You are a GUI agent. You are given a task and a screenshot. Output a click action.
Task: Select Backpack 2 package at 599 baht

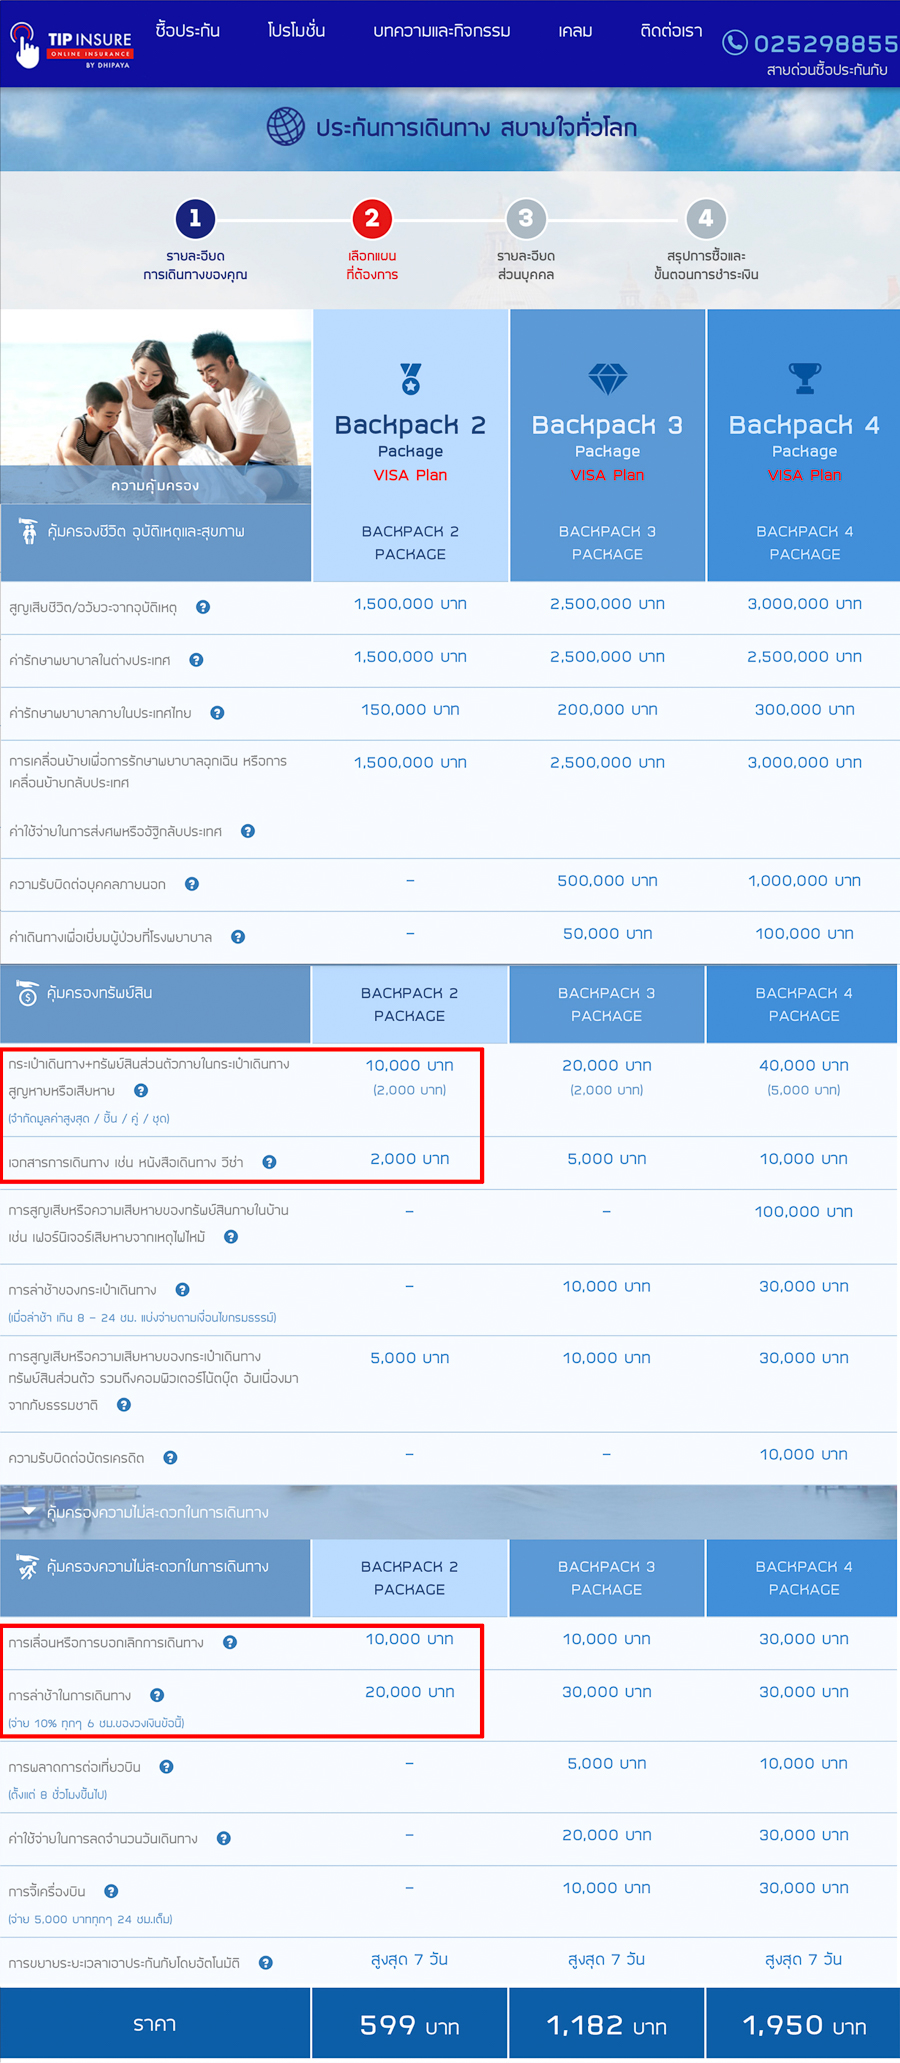(x=410, y=2026)
